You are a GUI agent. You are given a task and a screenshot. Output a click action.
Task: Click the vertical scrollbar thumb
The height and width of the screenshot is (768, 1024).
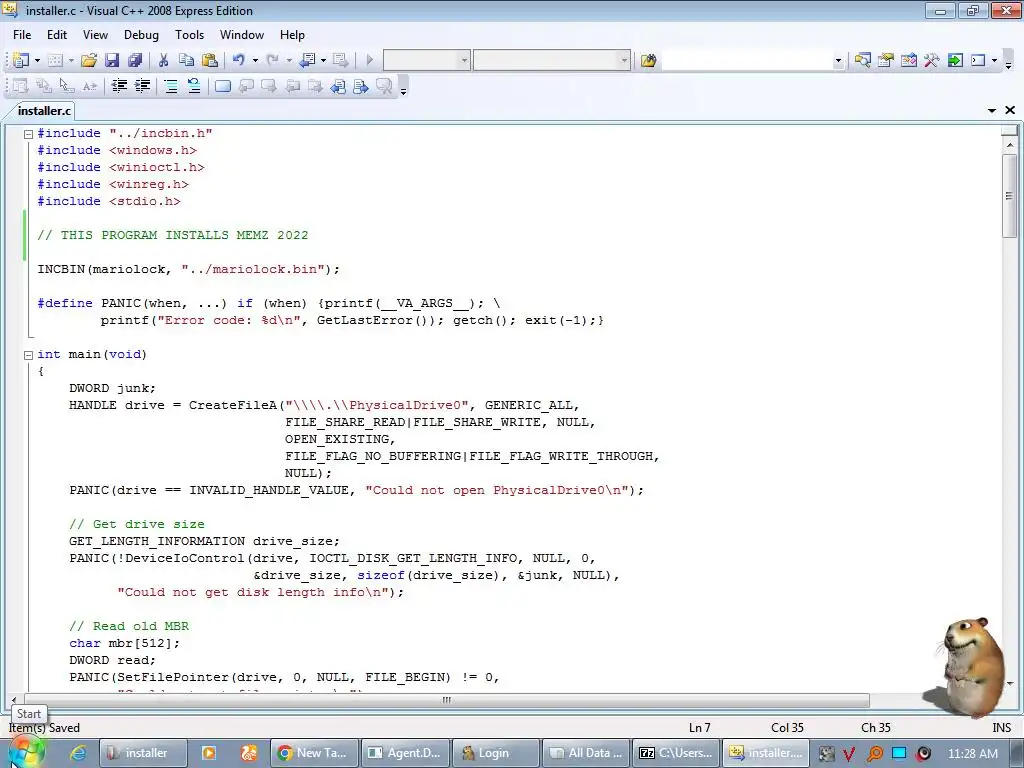pyautogui.click(x=1010, y=196)
